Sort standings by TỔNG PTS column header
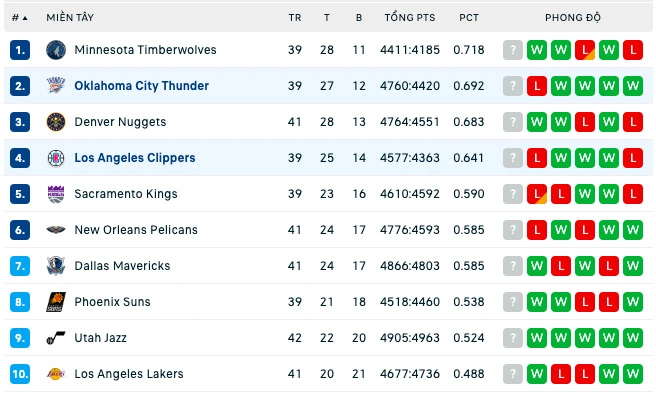This screenshot has height=397, width=656. 410,18
